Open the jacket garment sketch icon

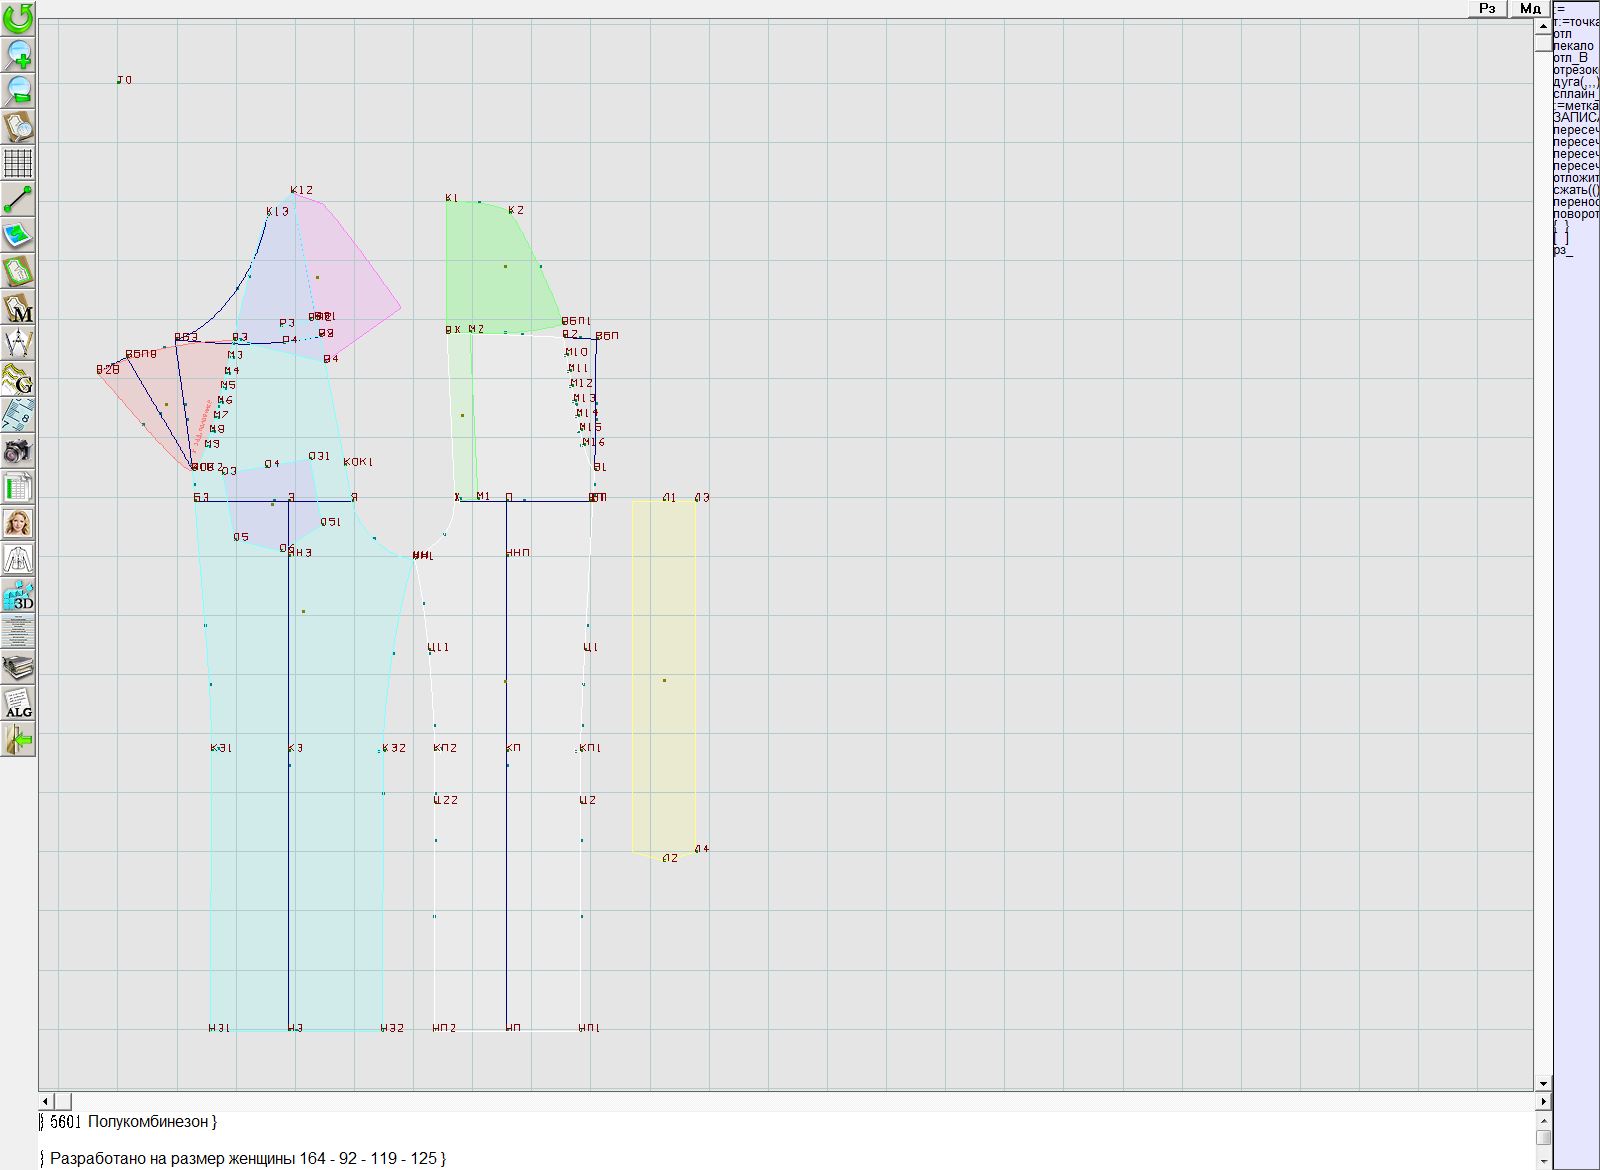(x=18, y=559)
